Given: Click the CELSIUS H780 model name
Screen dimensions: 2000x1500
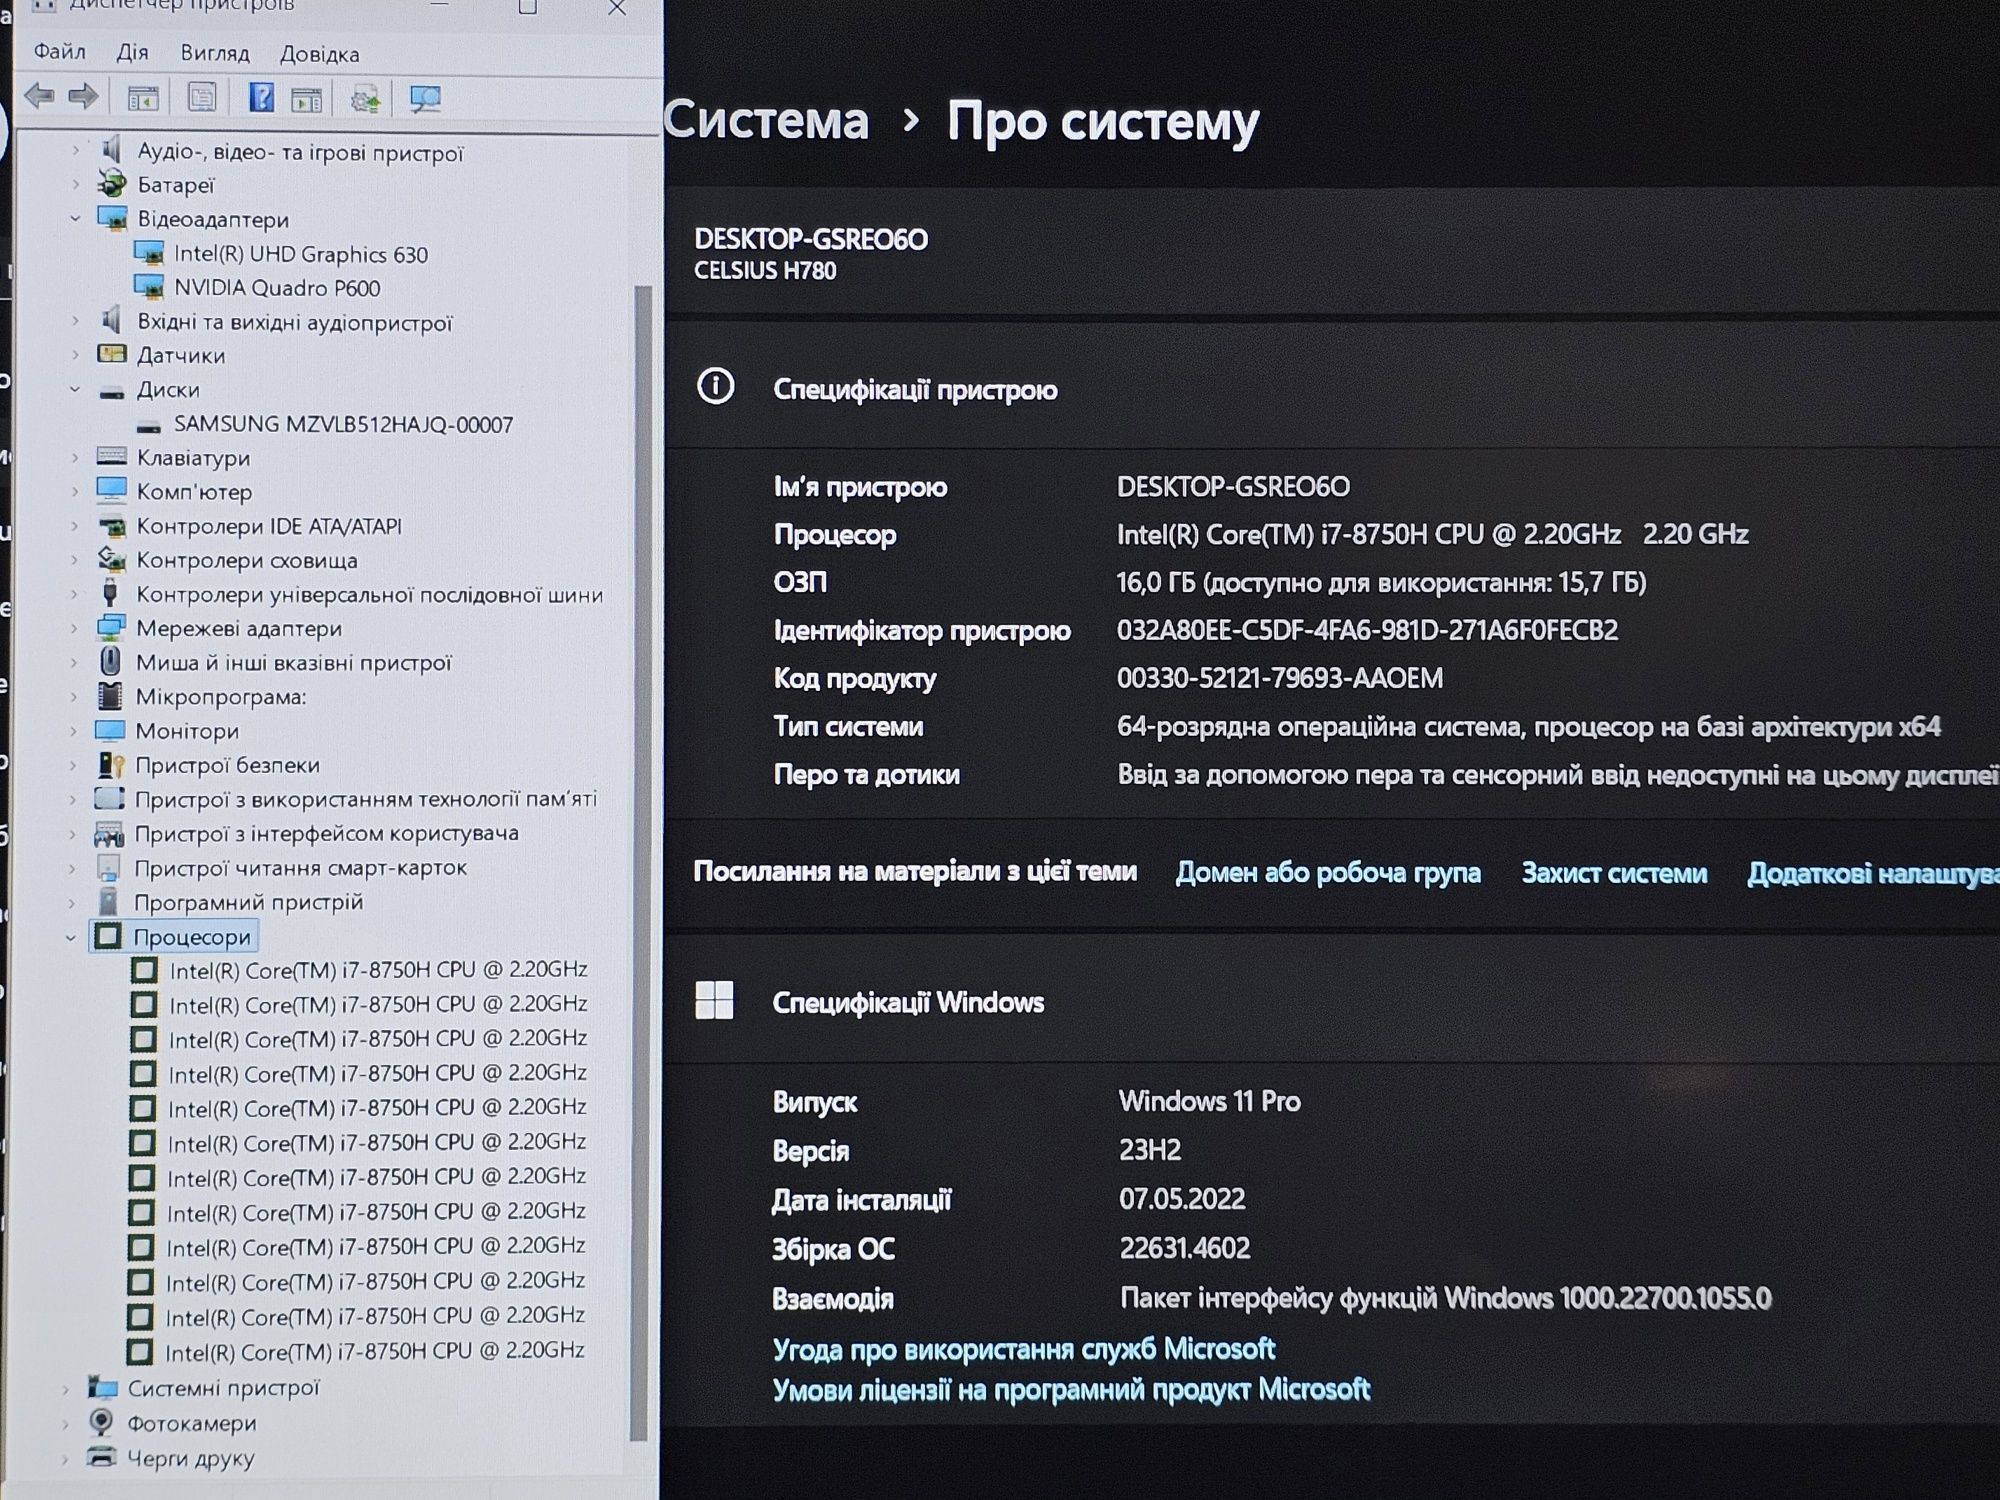Looking at the screenshot, I should coord(765,270).
